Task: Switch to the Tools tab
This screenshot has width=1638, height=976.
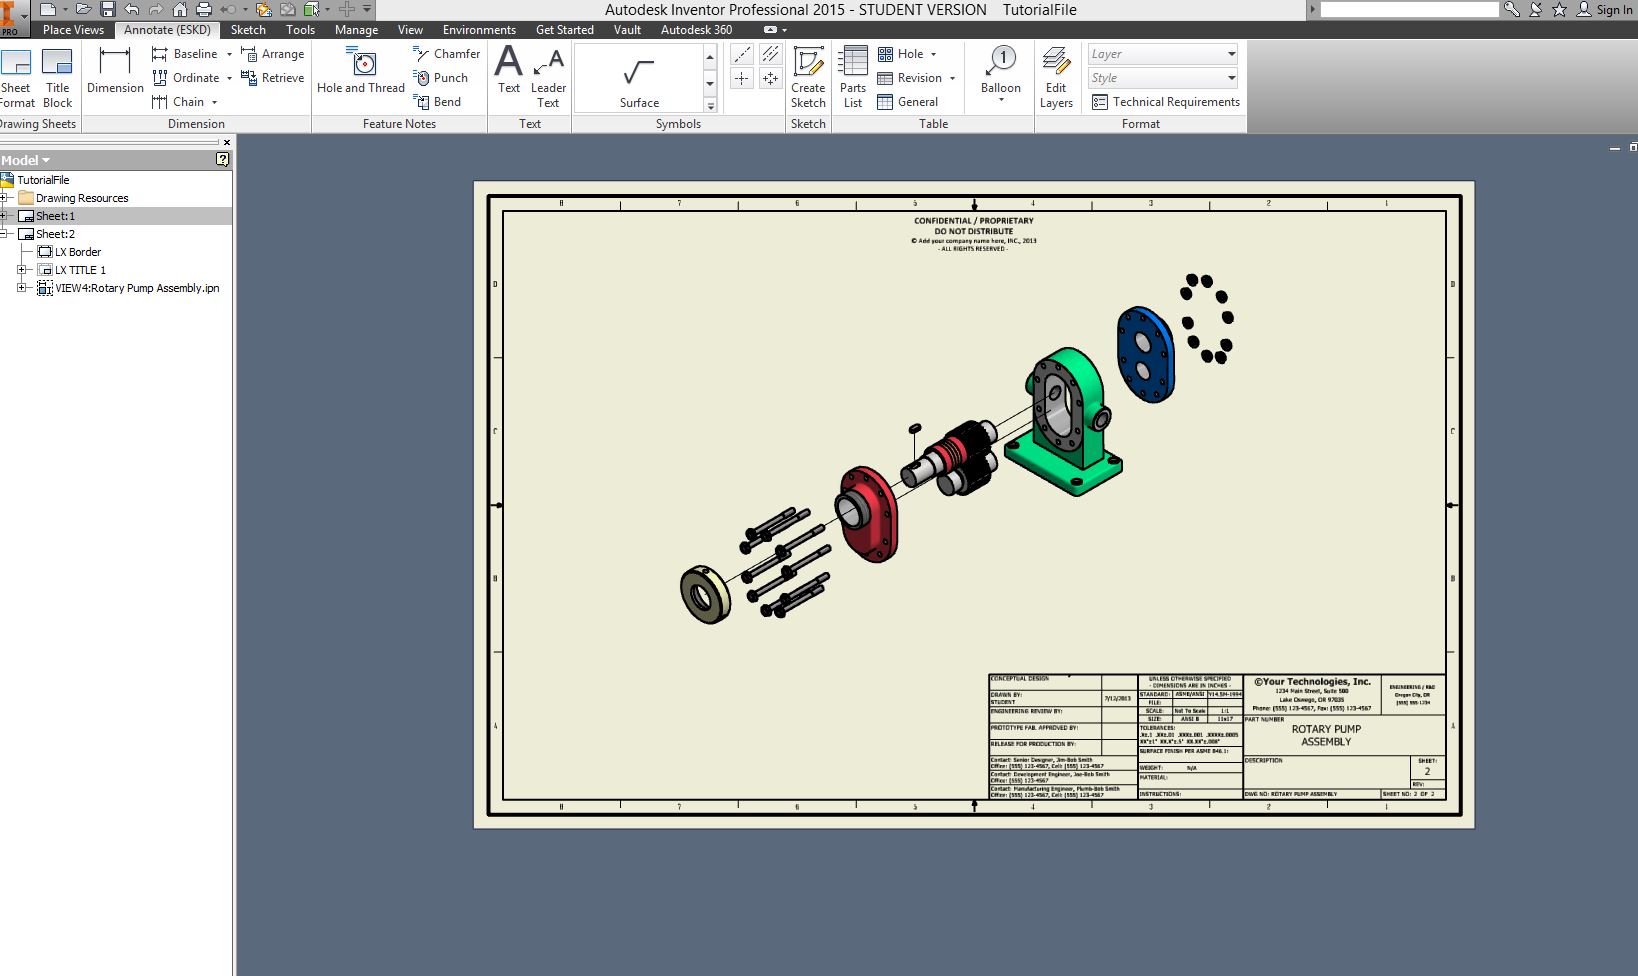Action: click(300, 30)
